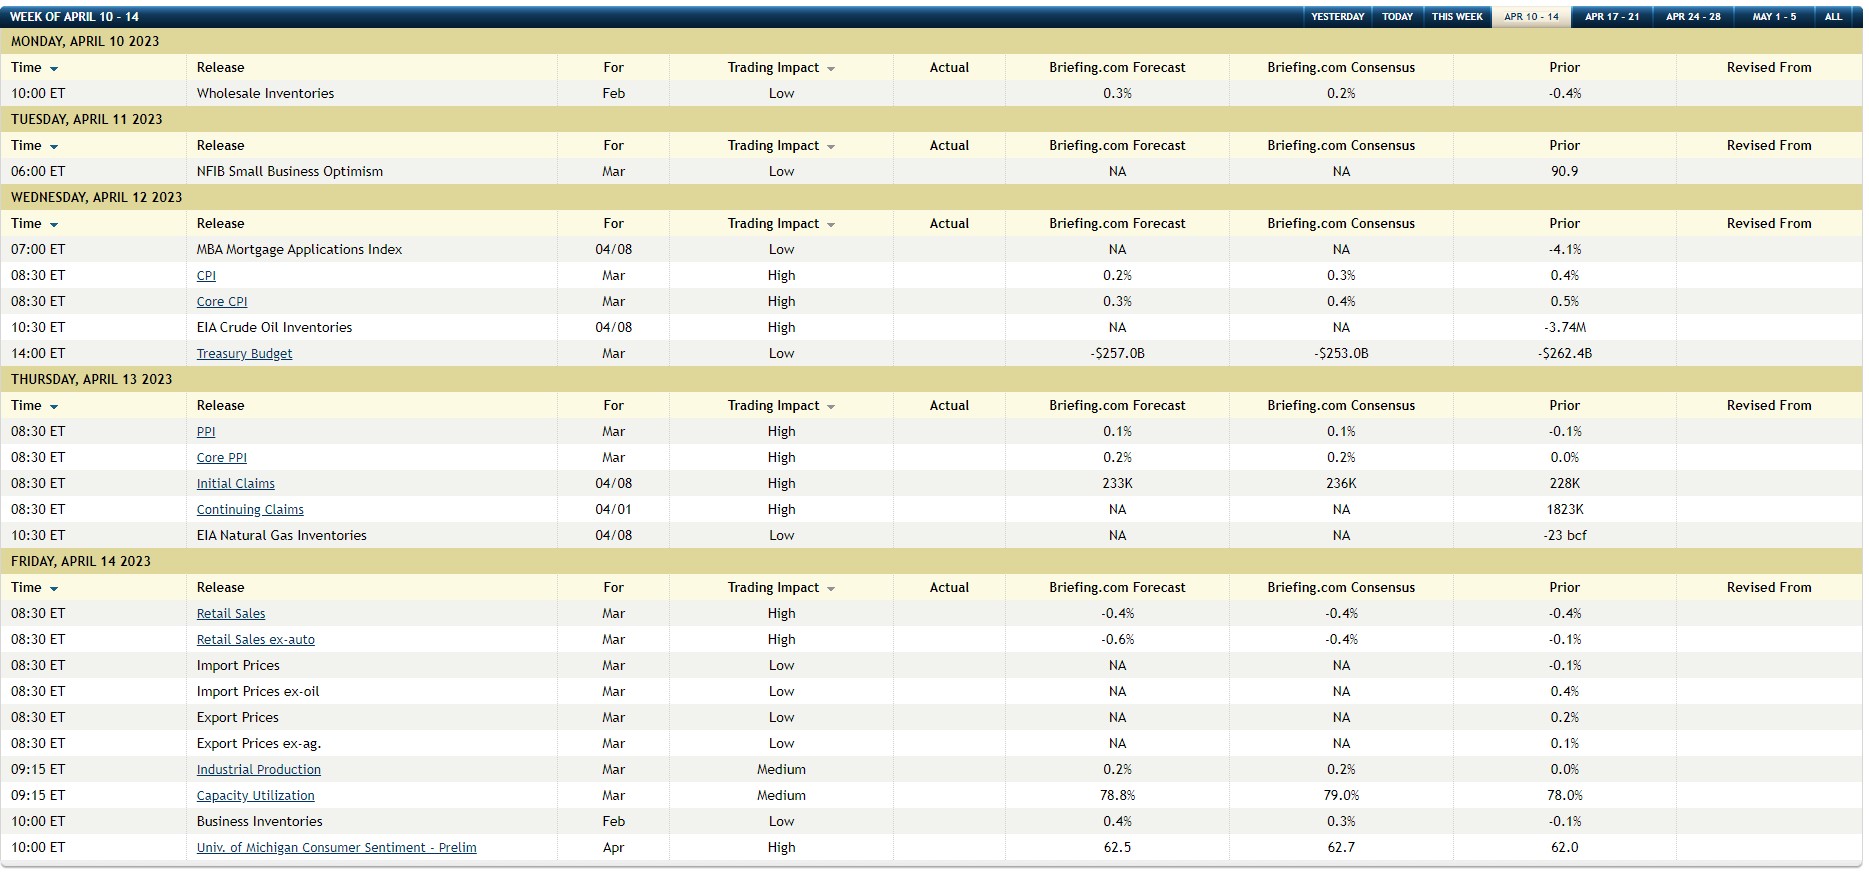Screen dimensions: 1869x879
Task: Open the Treasury Budget link
Action: pos(244,353)
